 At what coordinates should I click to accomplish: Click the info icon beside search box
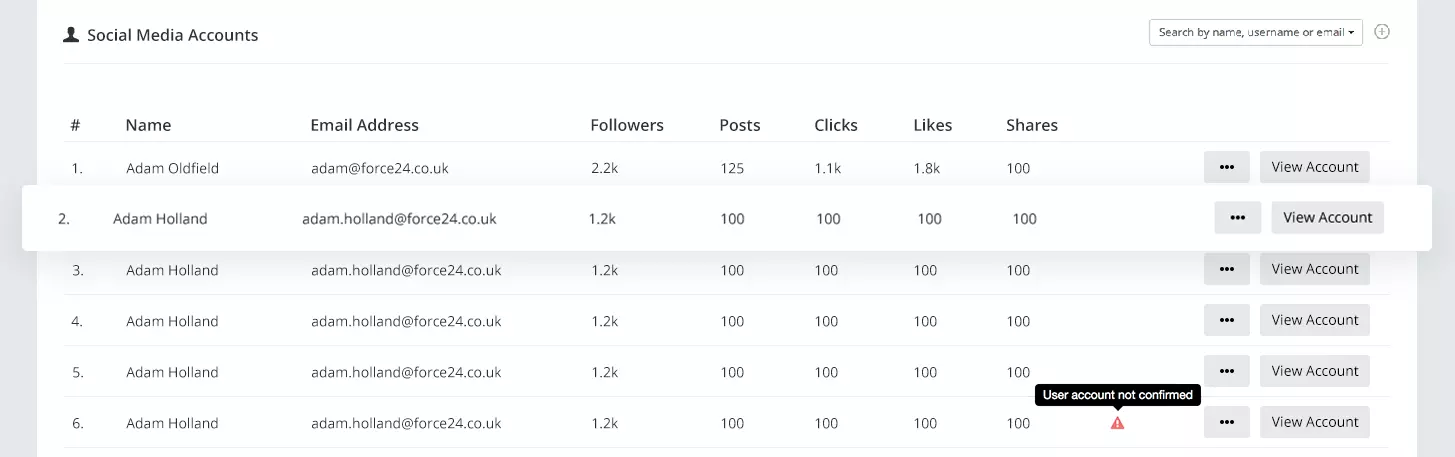(1382, 32)
